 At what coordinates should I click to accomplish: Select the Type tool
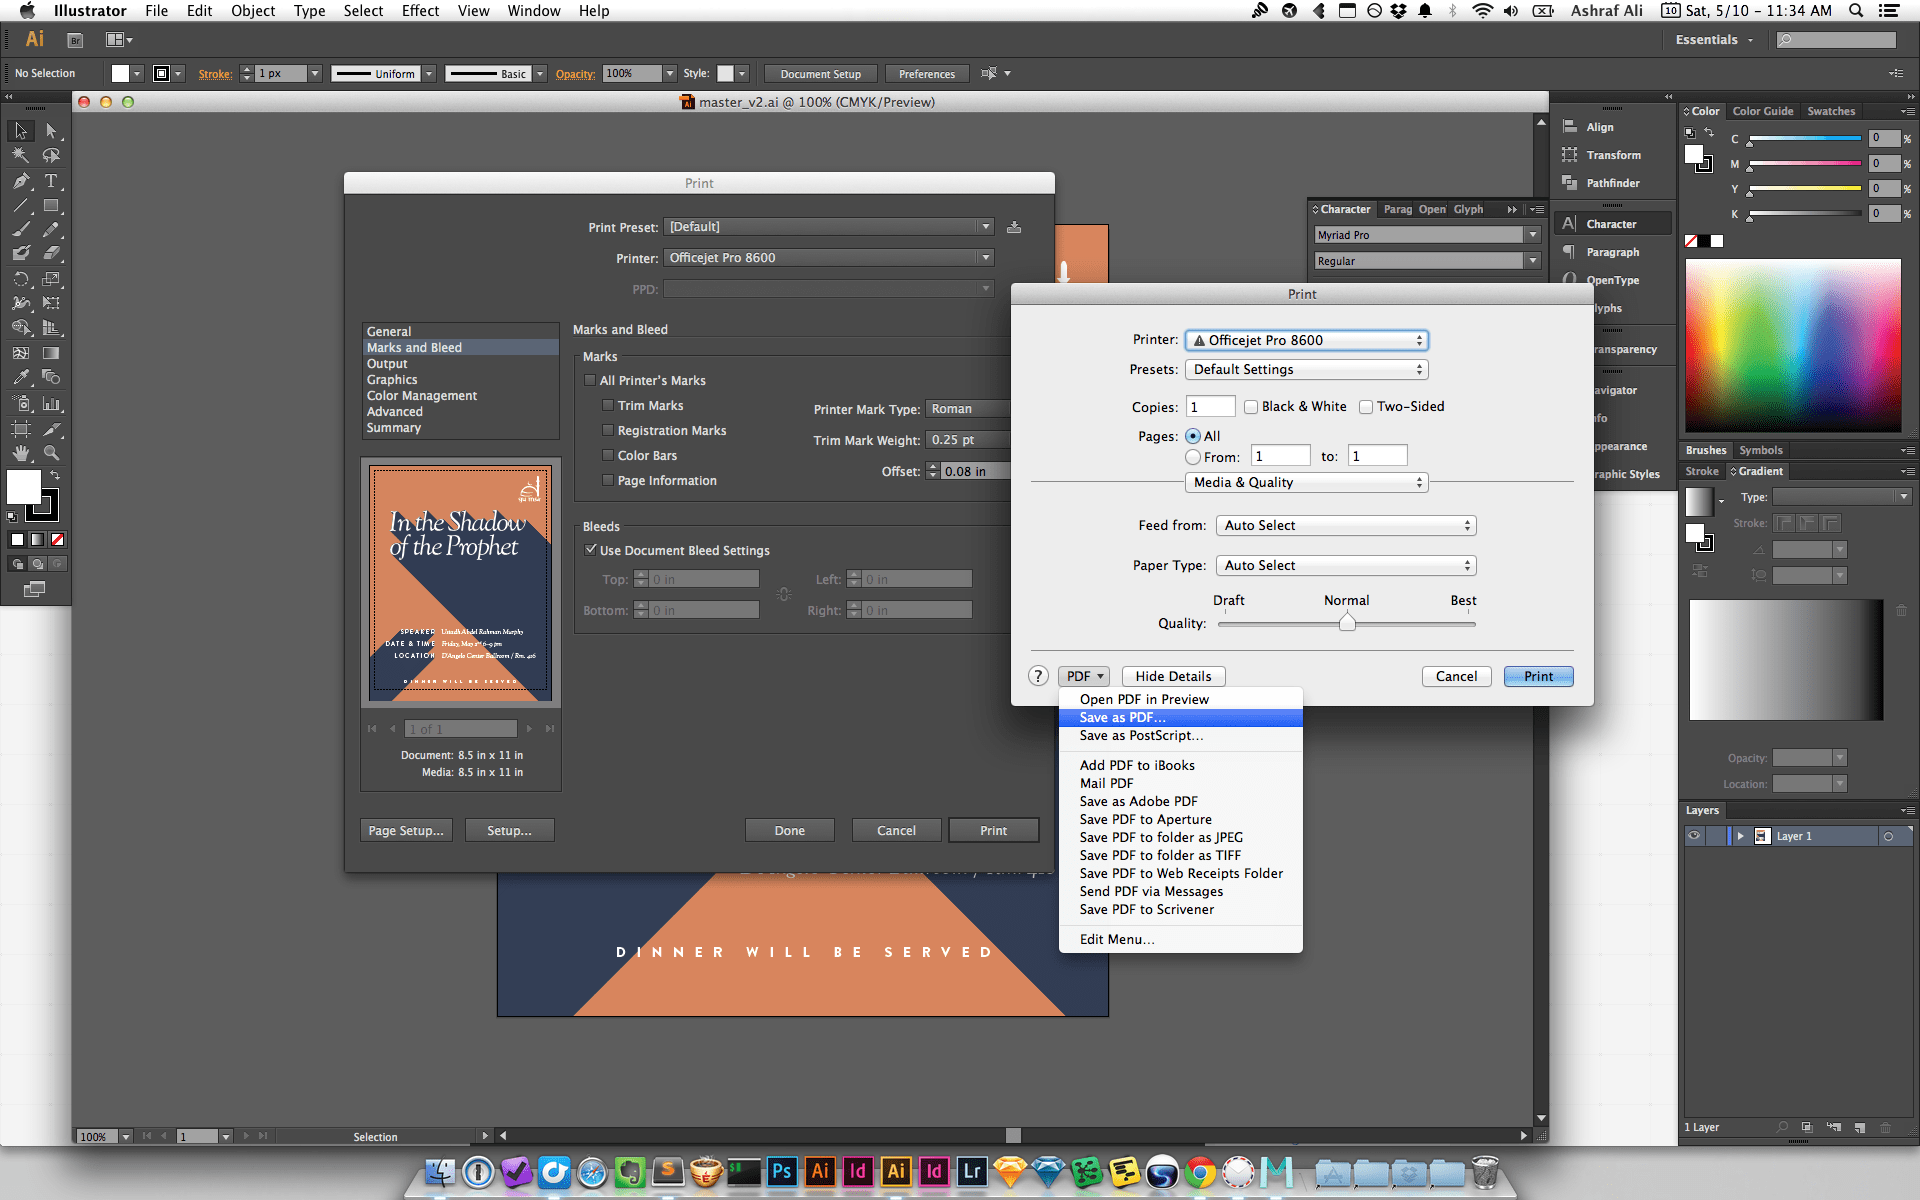(51, 181)
